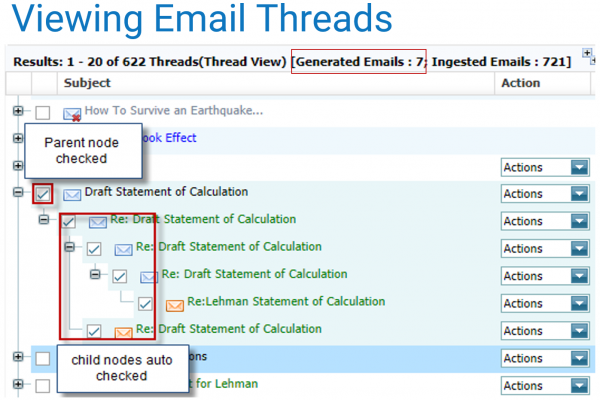Click blue envelope icon of third-level Re: Draft reply

click(149, 276)
